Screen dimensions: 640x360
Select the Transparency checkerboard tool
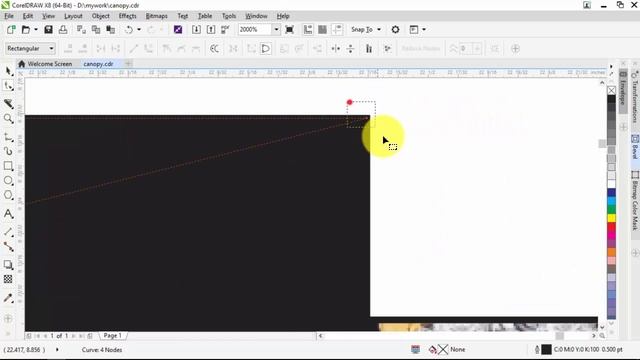[8, 279]
